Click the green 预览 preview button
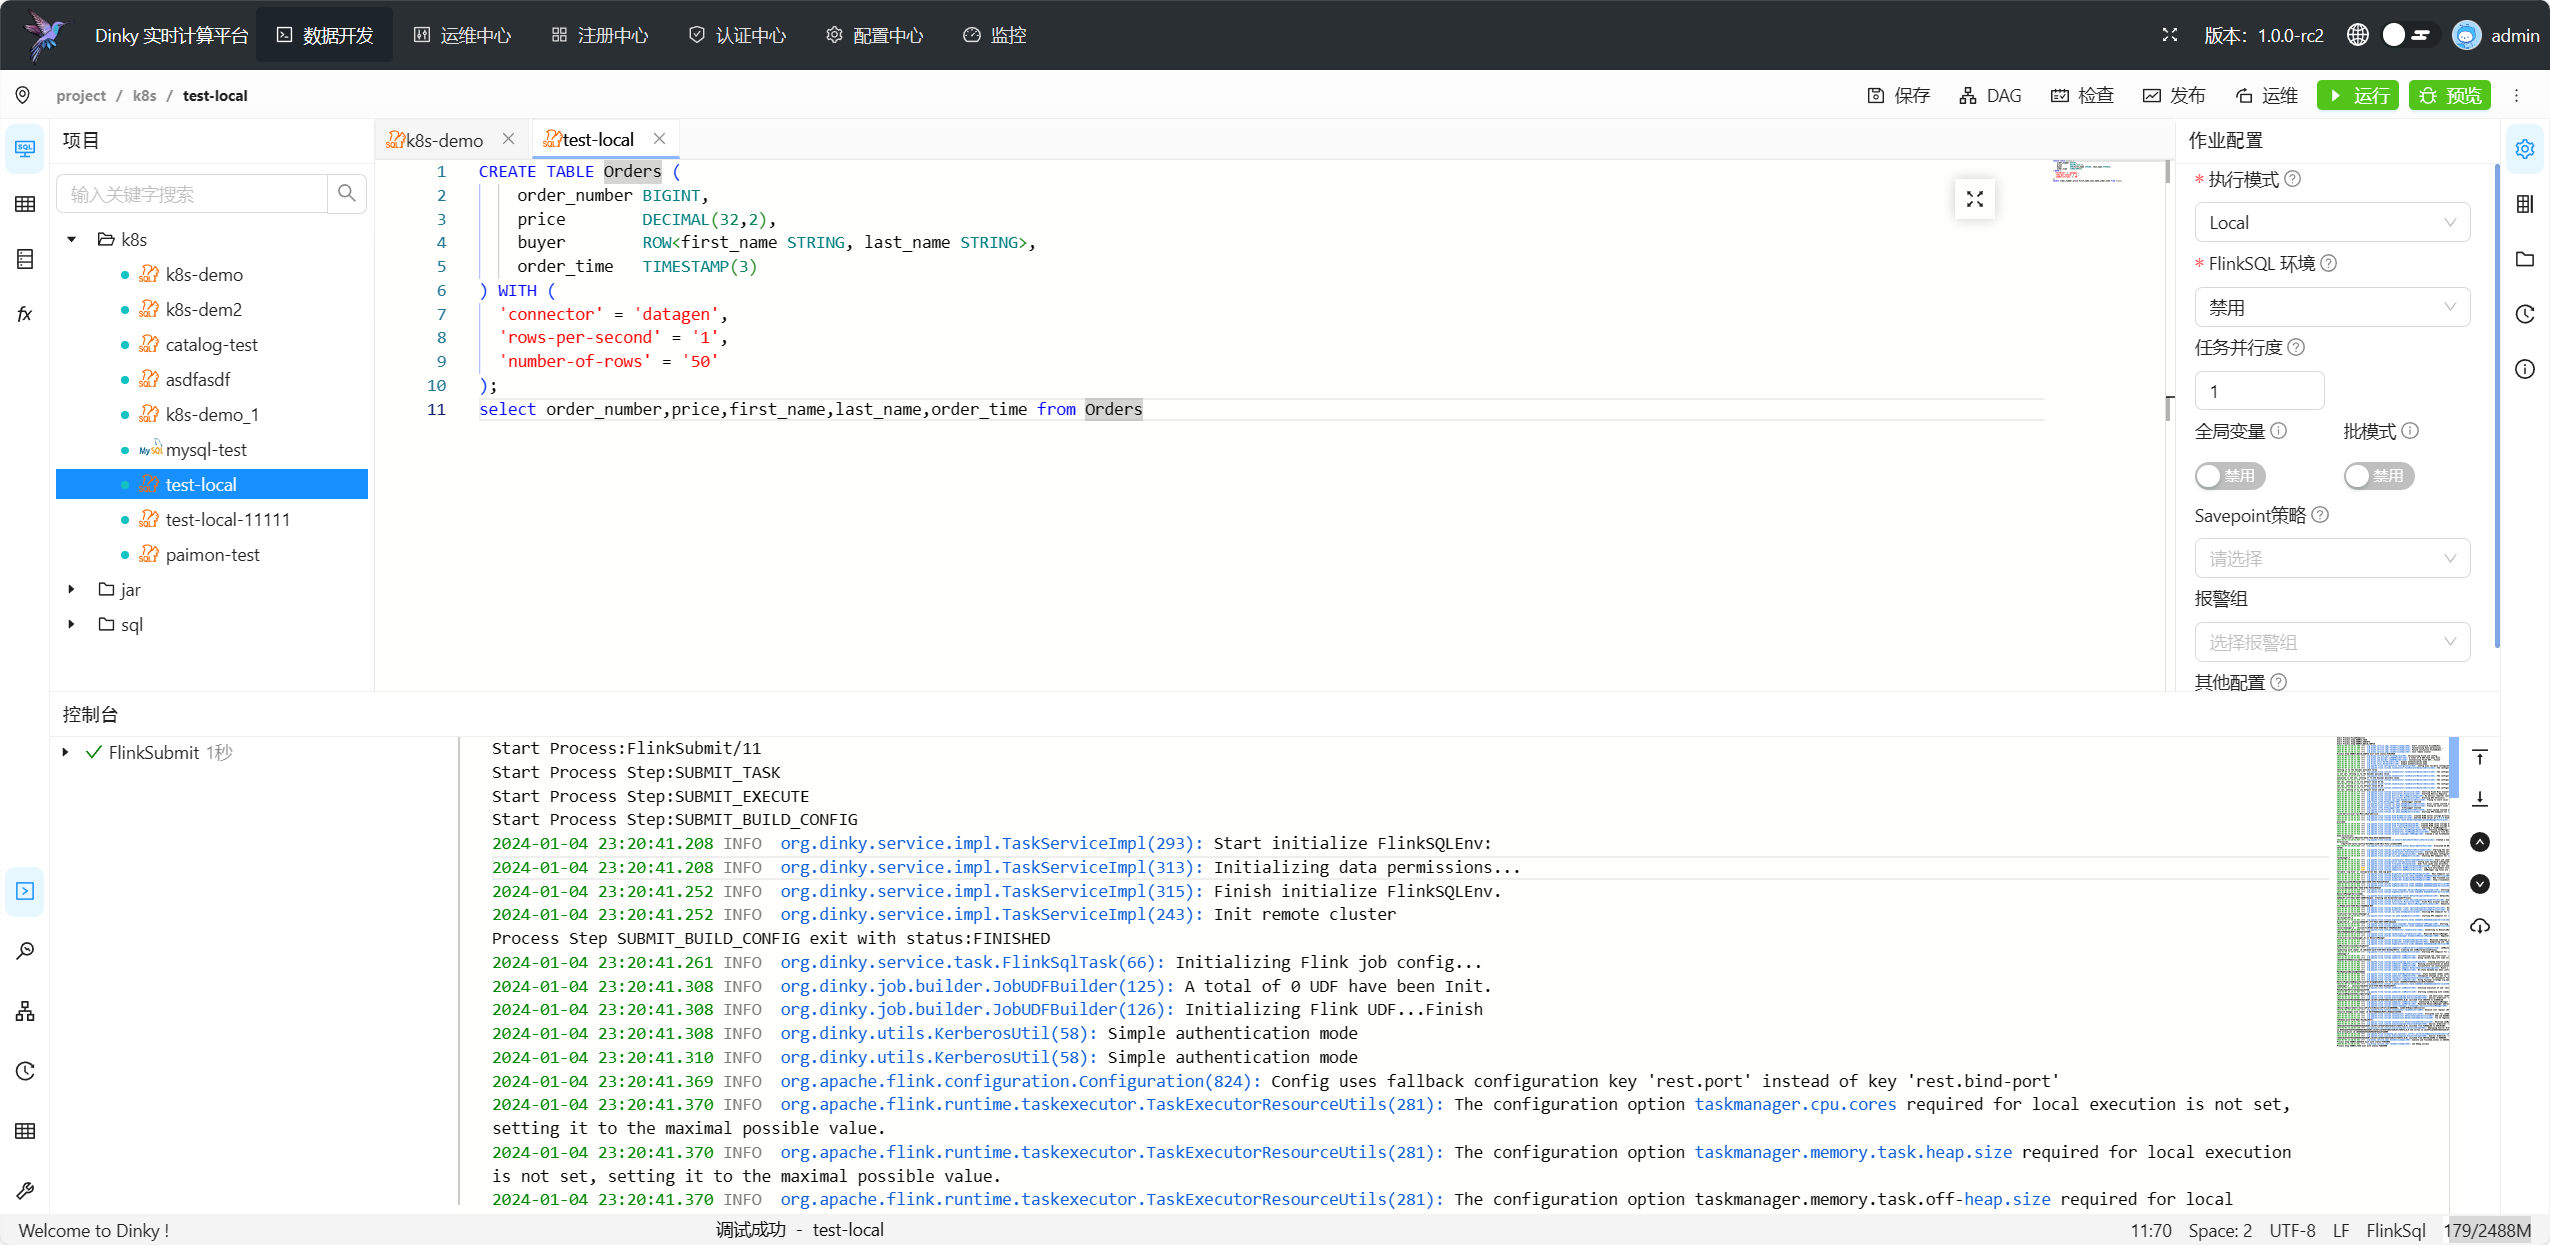Viewport: 2550px width, 1245px height. coord(2450,96)
